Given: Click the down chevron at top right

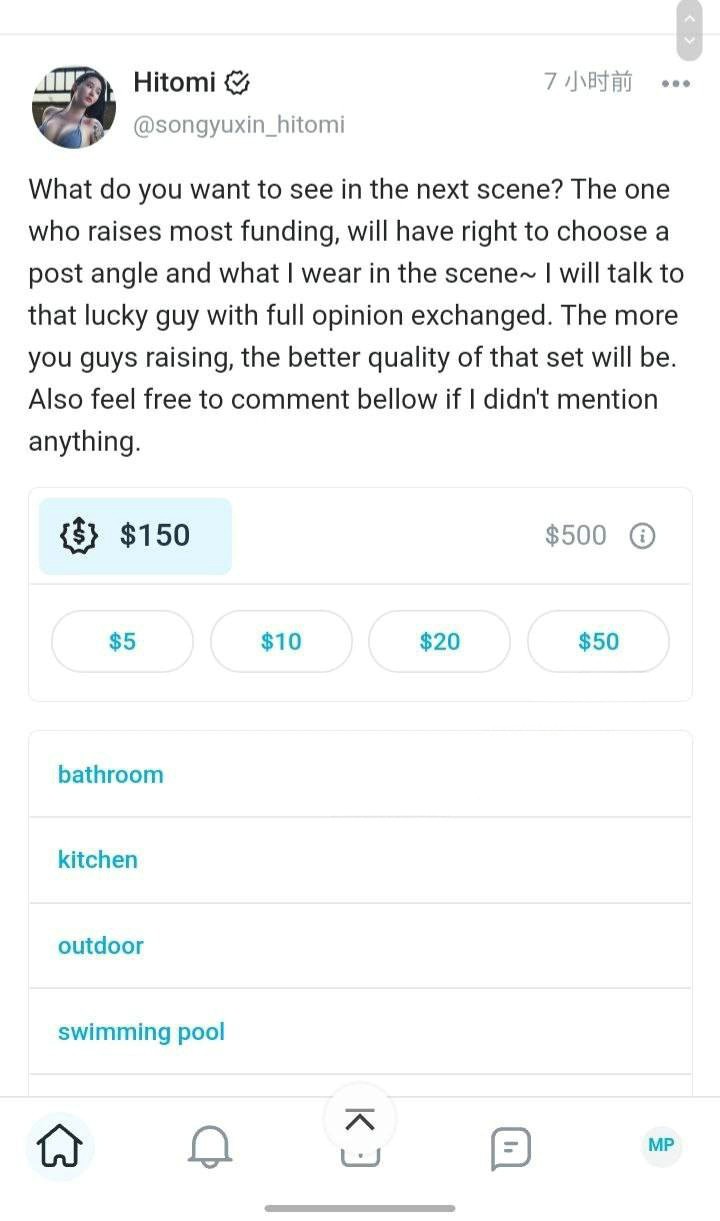Looking at the screenshot, I should tap(689, 43).
